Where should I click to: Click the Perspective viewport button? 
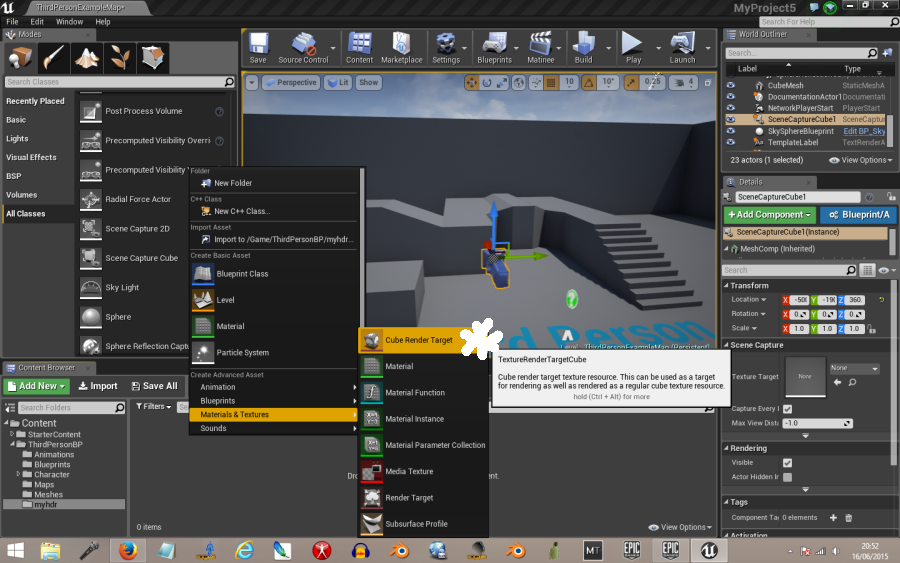click(291, 83)
